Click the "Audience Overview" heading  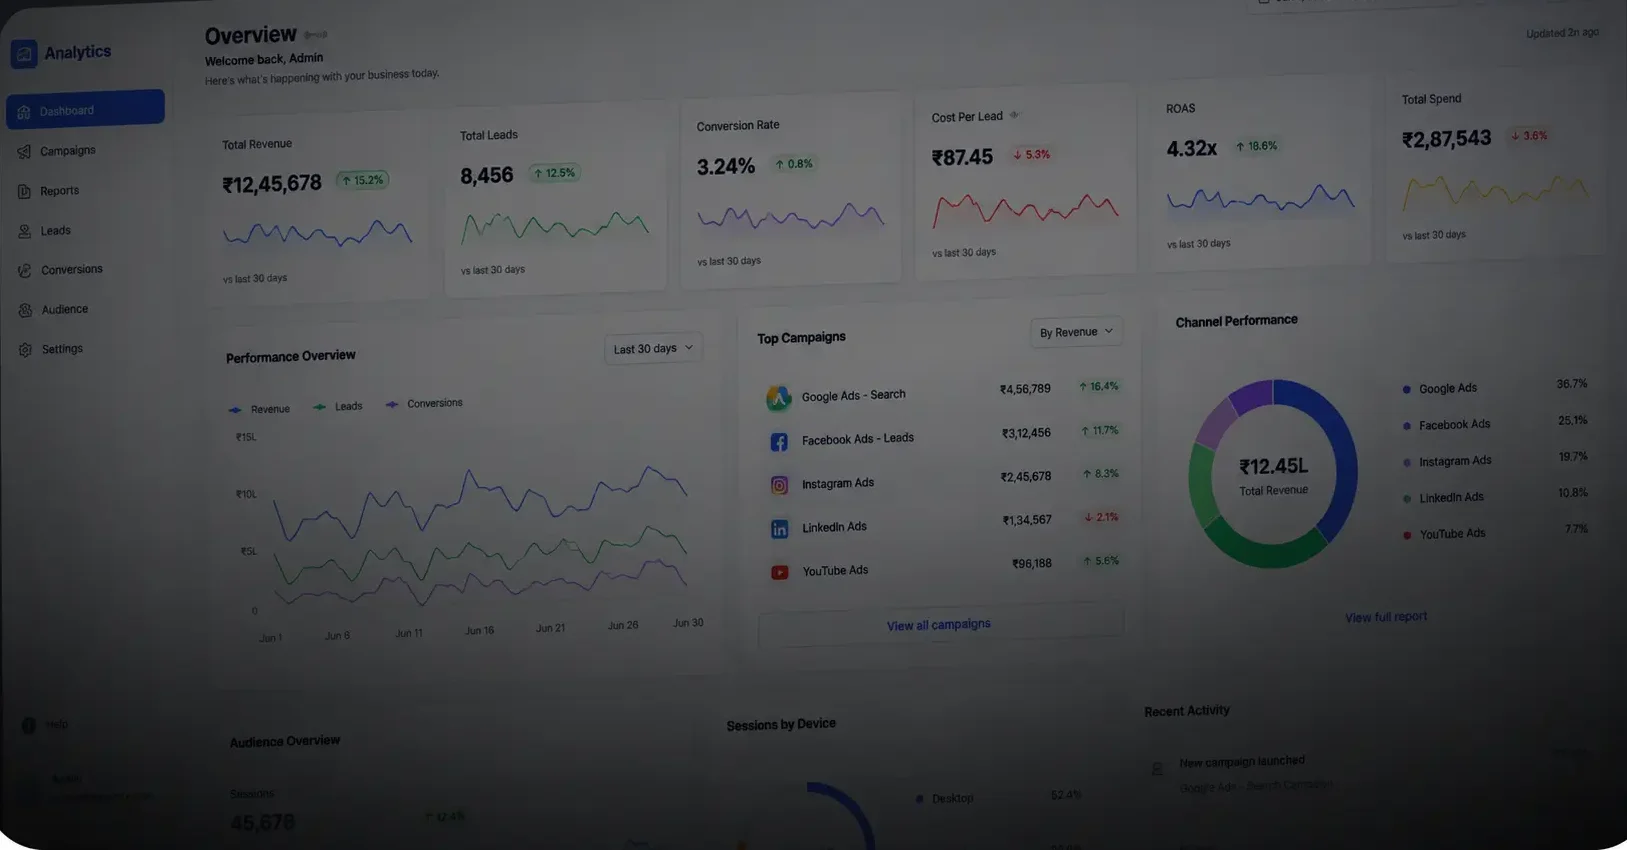[x=285, y=742]
